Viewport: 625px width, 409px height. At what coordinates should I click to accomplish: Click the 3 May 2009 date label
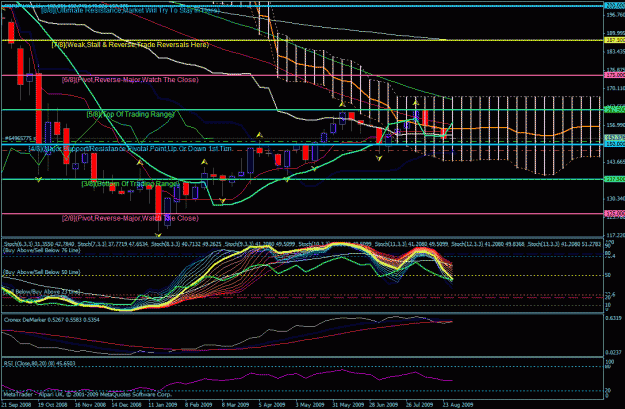click(x=309, y=405)
